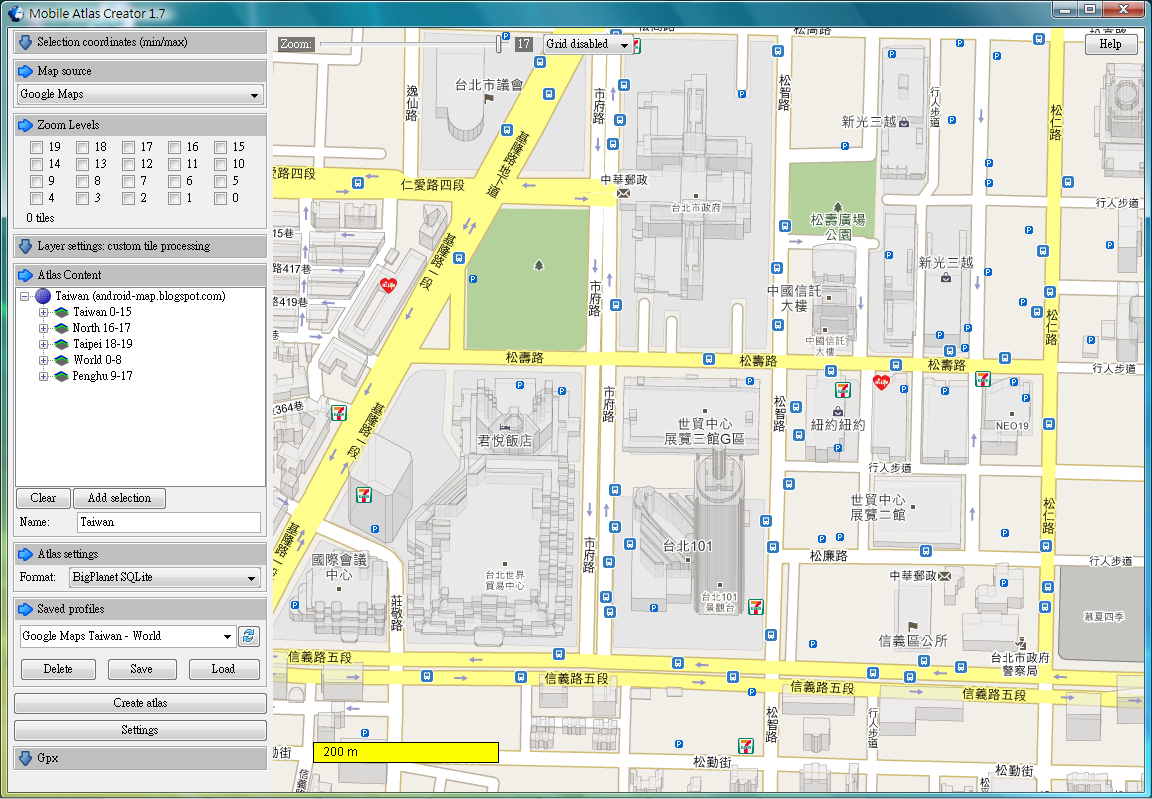This screenshot has width=1152, height=799.
Task: Expand Layer settings custom tile processing
Action: tap(26, 246)
